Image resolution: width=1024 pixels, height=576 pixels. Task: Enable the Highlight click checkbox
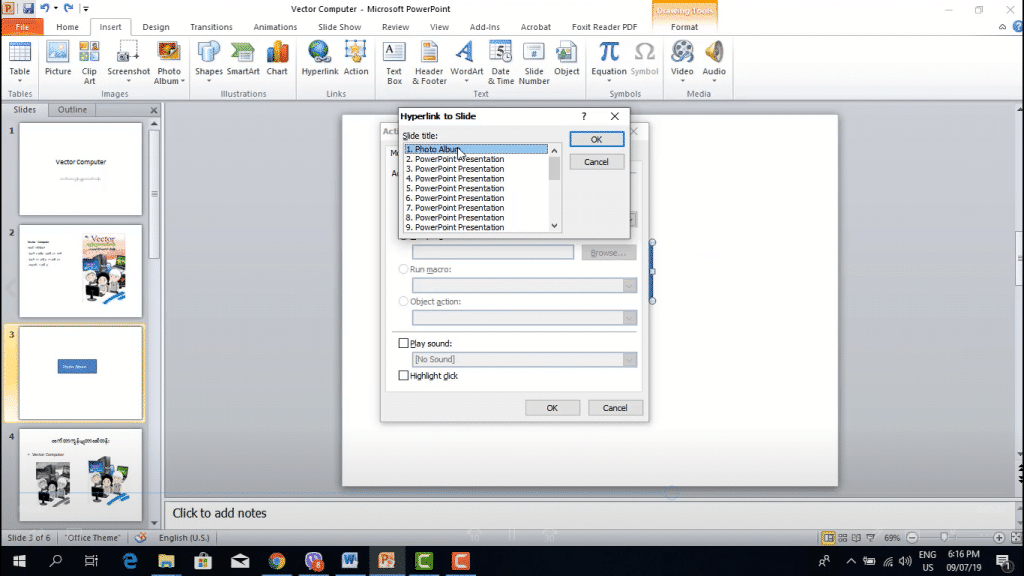click(403, 376)
